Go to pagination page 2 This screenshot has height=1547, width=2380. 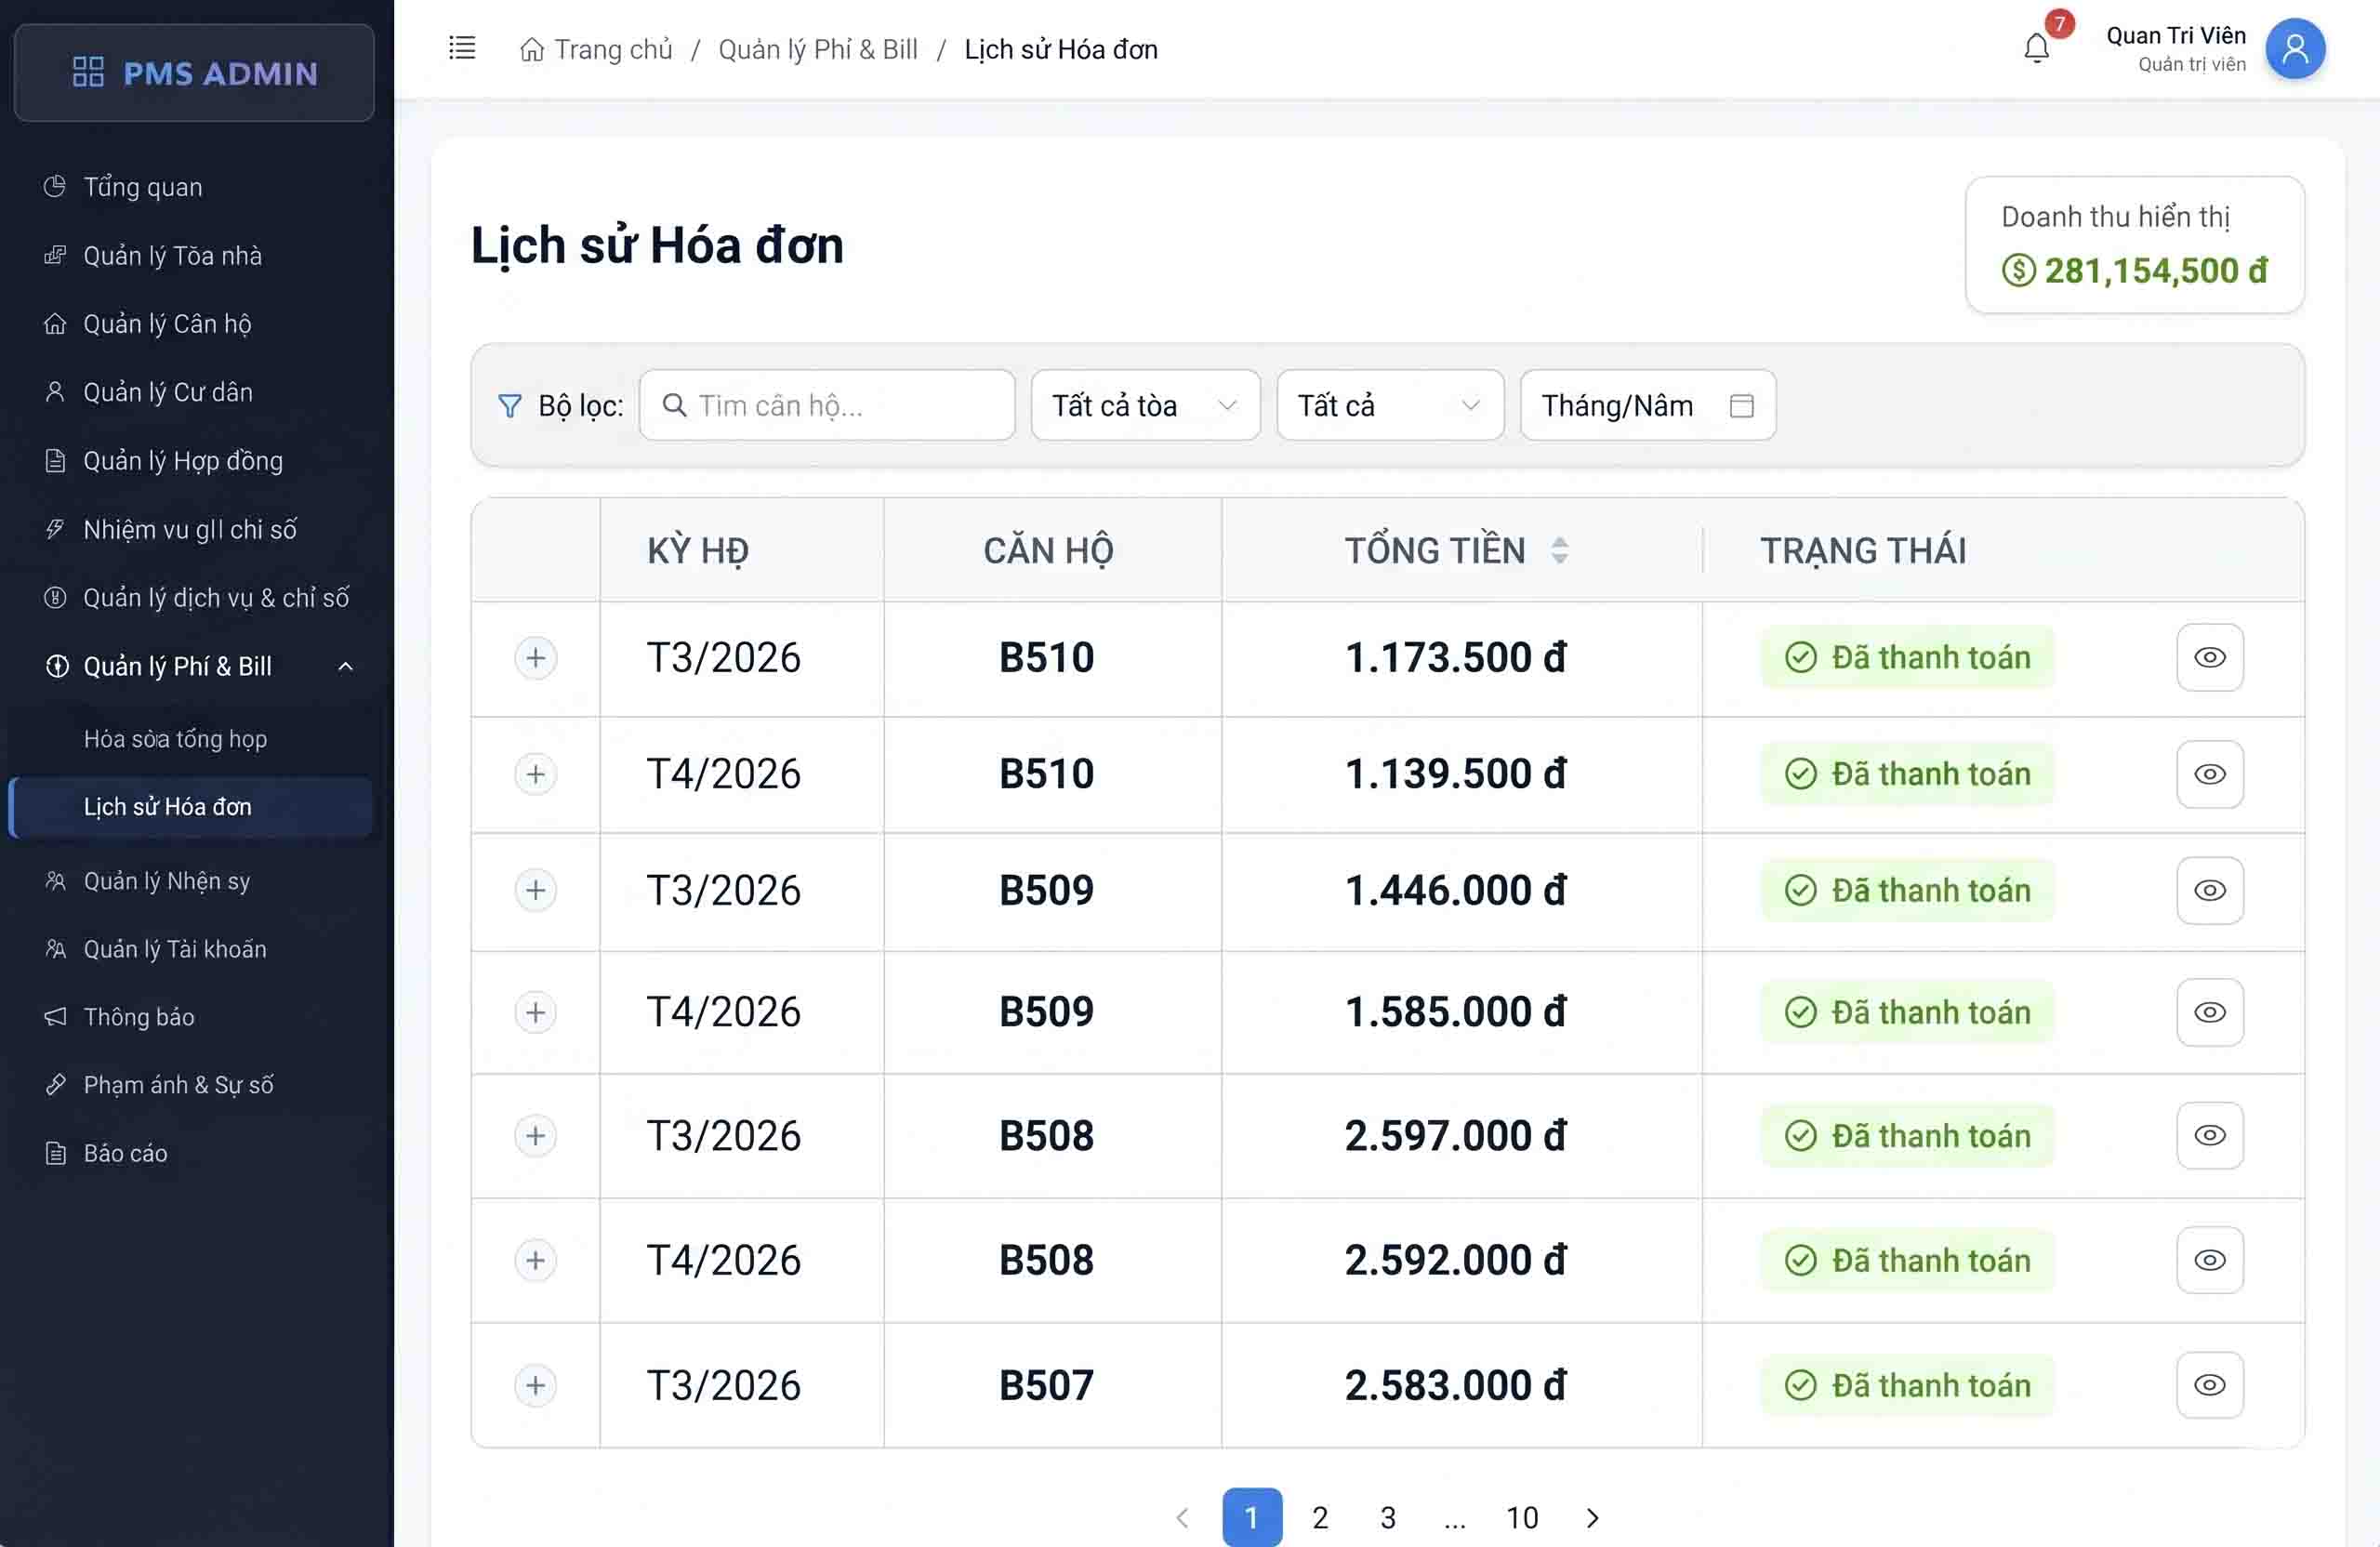[1320, 1517]
